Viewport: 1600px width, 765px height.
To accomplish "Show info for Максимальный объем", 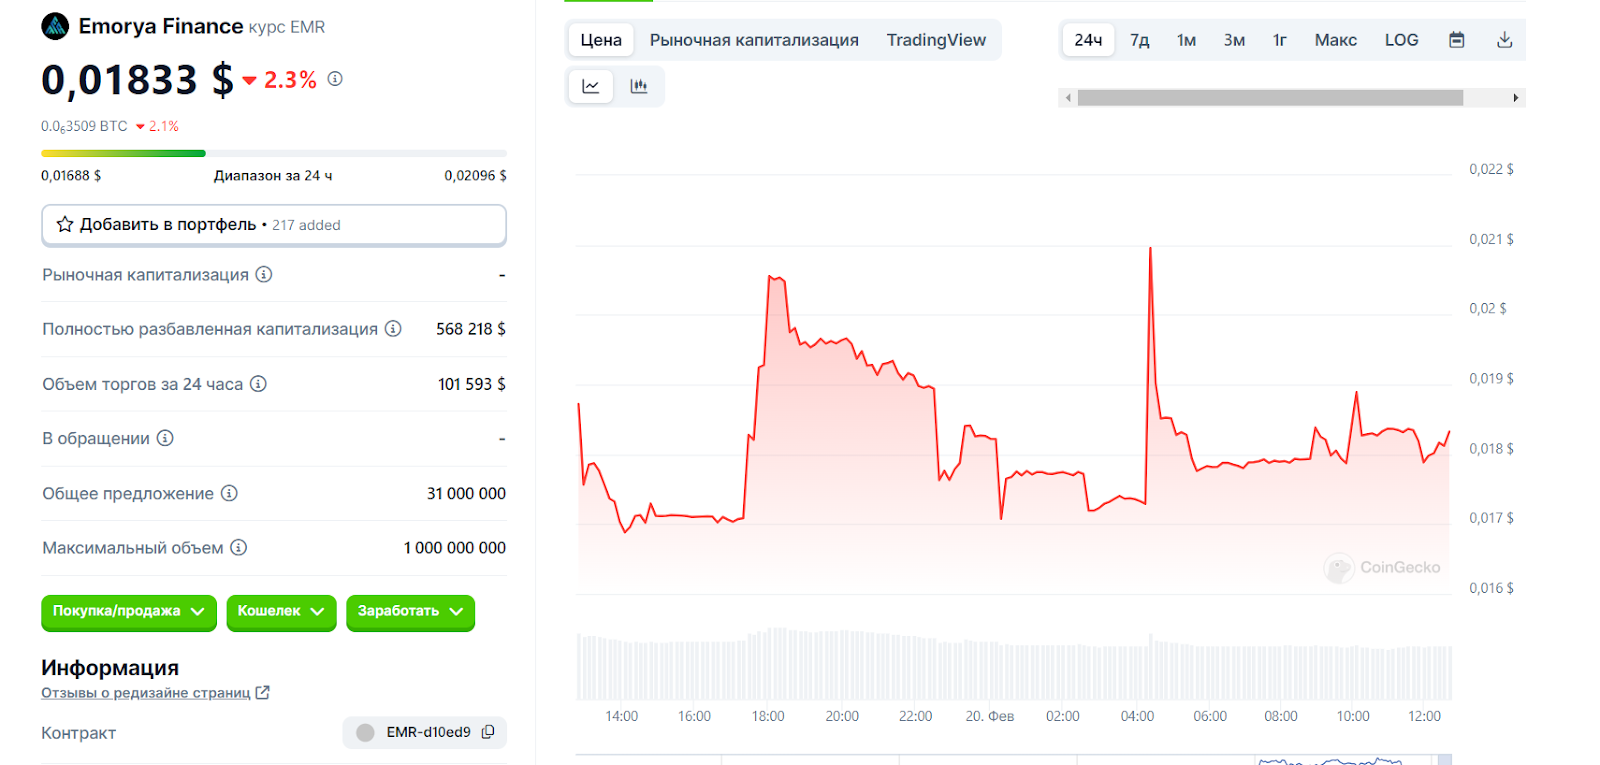I will (x=239, y=547).
